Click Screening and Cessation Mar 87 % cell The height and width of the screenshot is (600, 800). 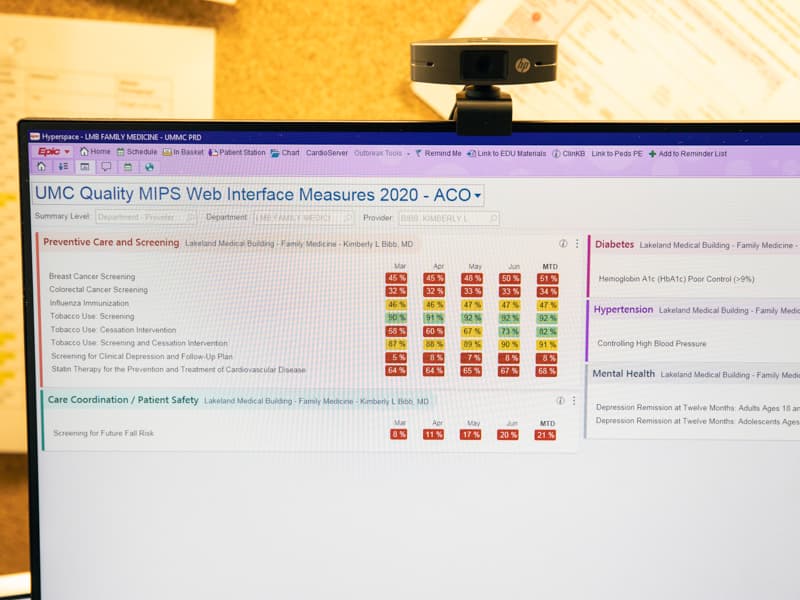click(x=396, y=344)
